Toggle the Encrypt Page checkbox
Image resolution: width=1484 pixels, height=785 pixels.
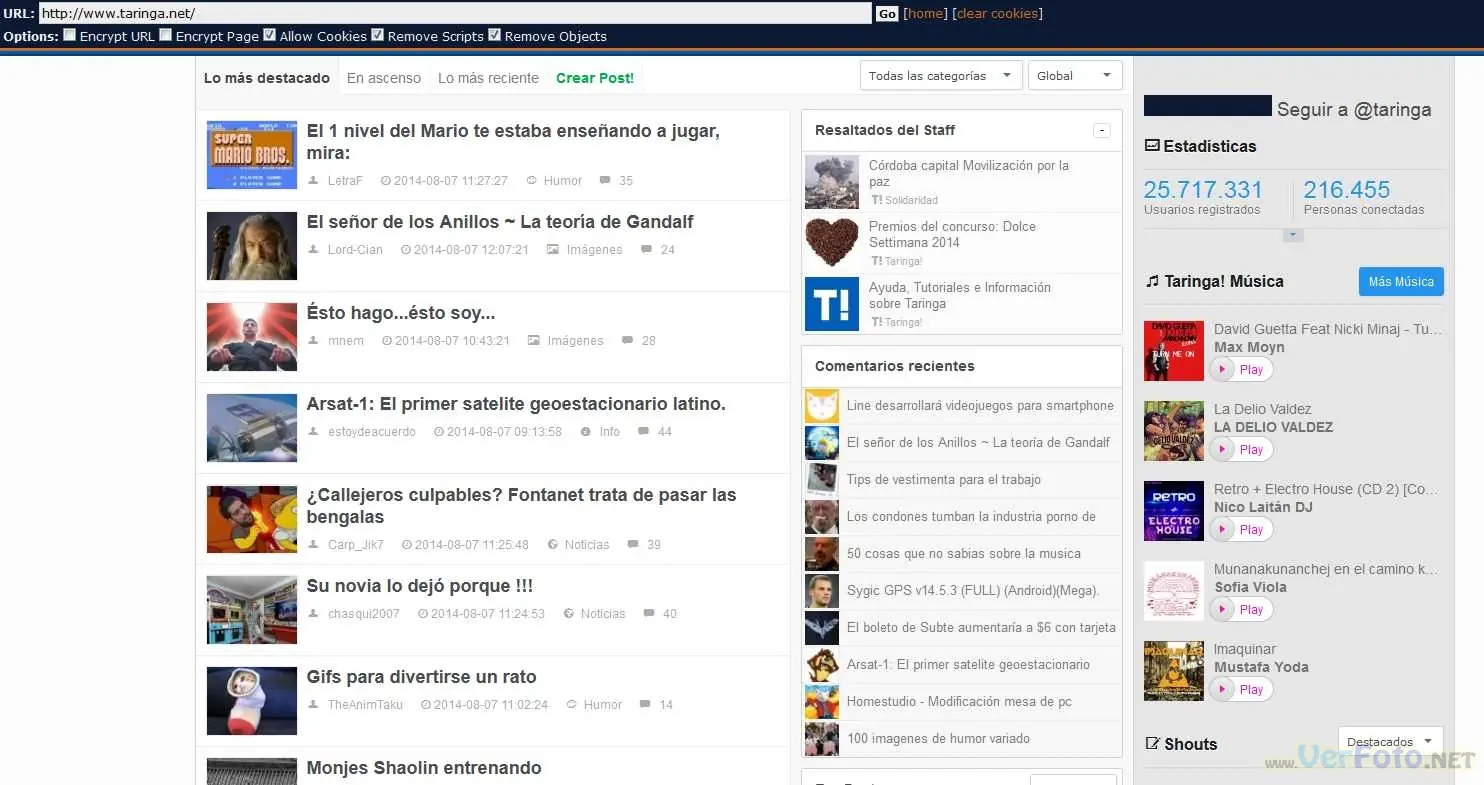coord(165,35)
